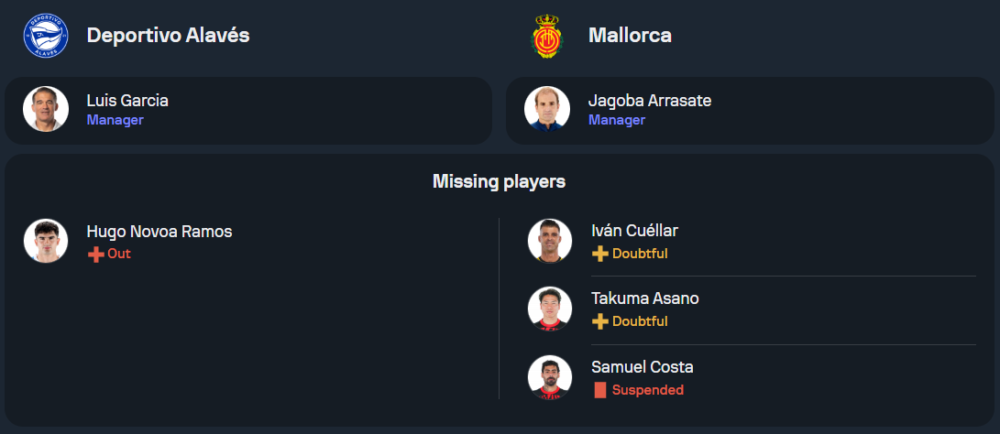Click the red cross injury icon
This screenshot has width=1000, height=434.
(x=96, y=254)
